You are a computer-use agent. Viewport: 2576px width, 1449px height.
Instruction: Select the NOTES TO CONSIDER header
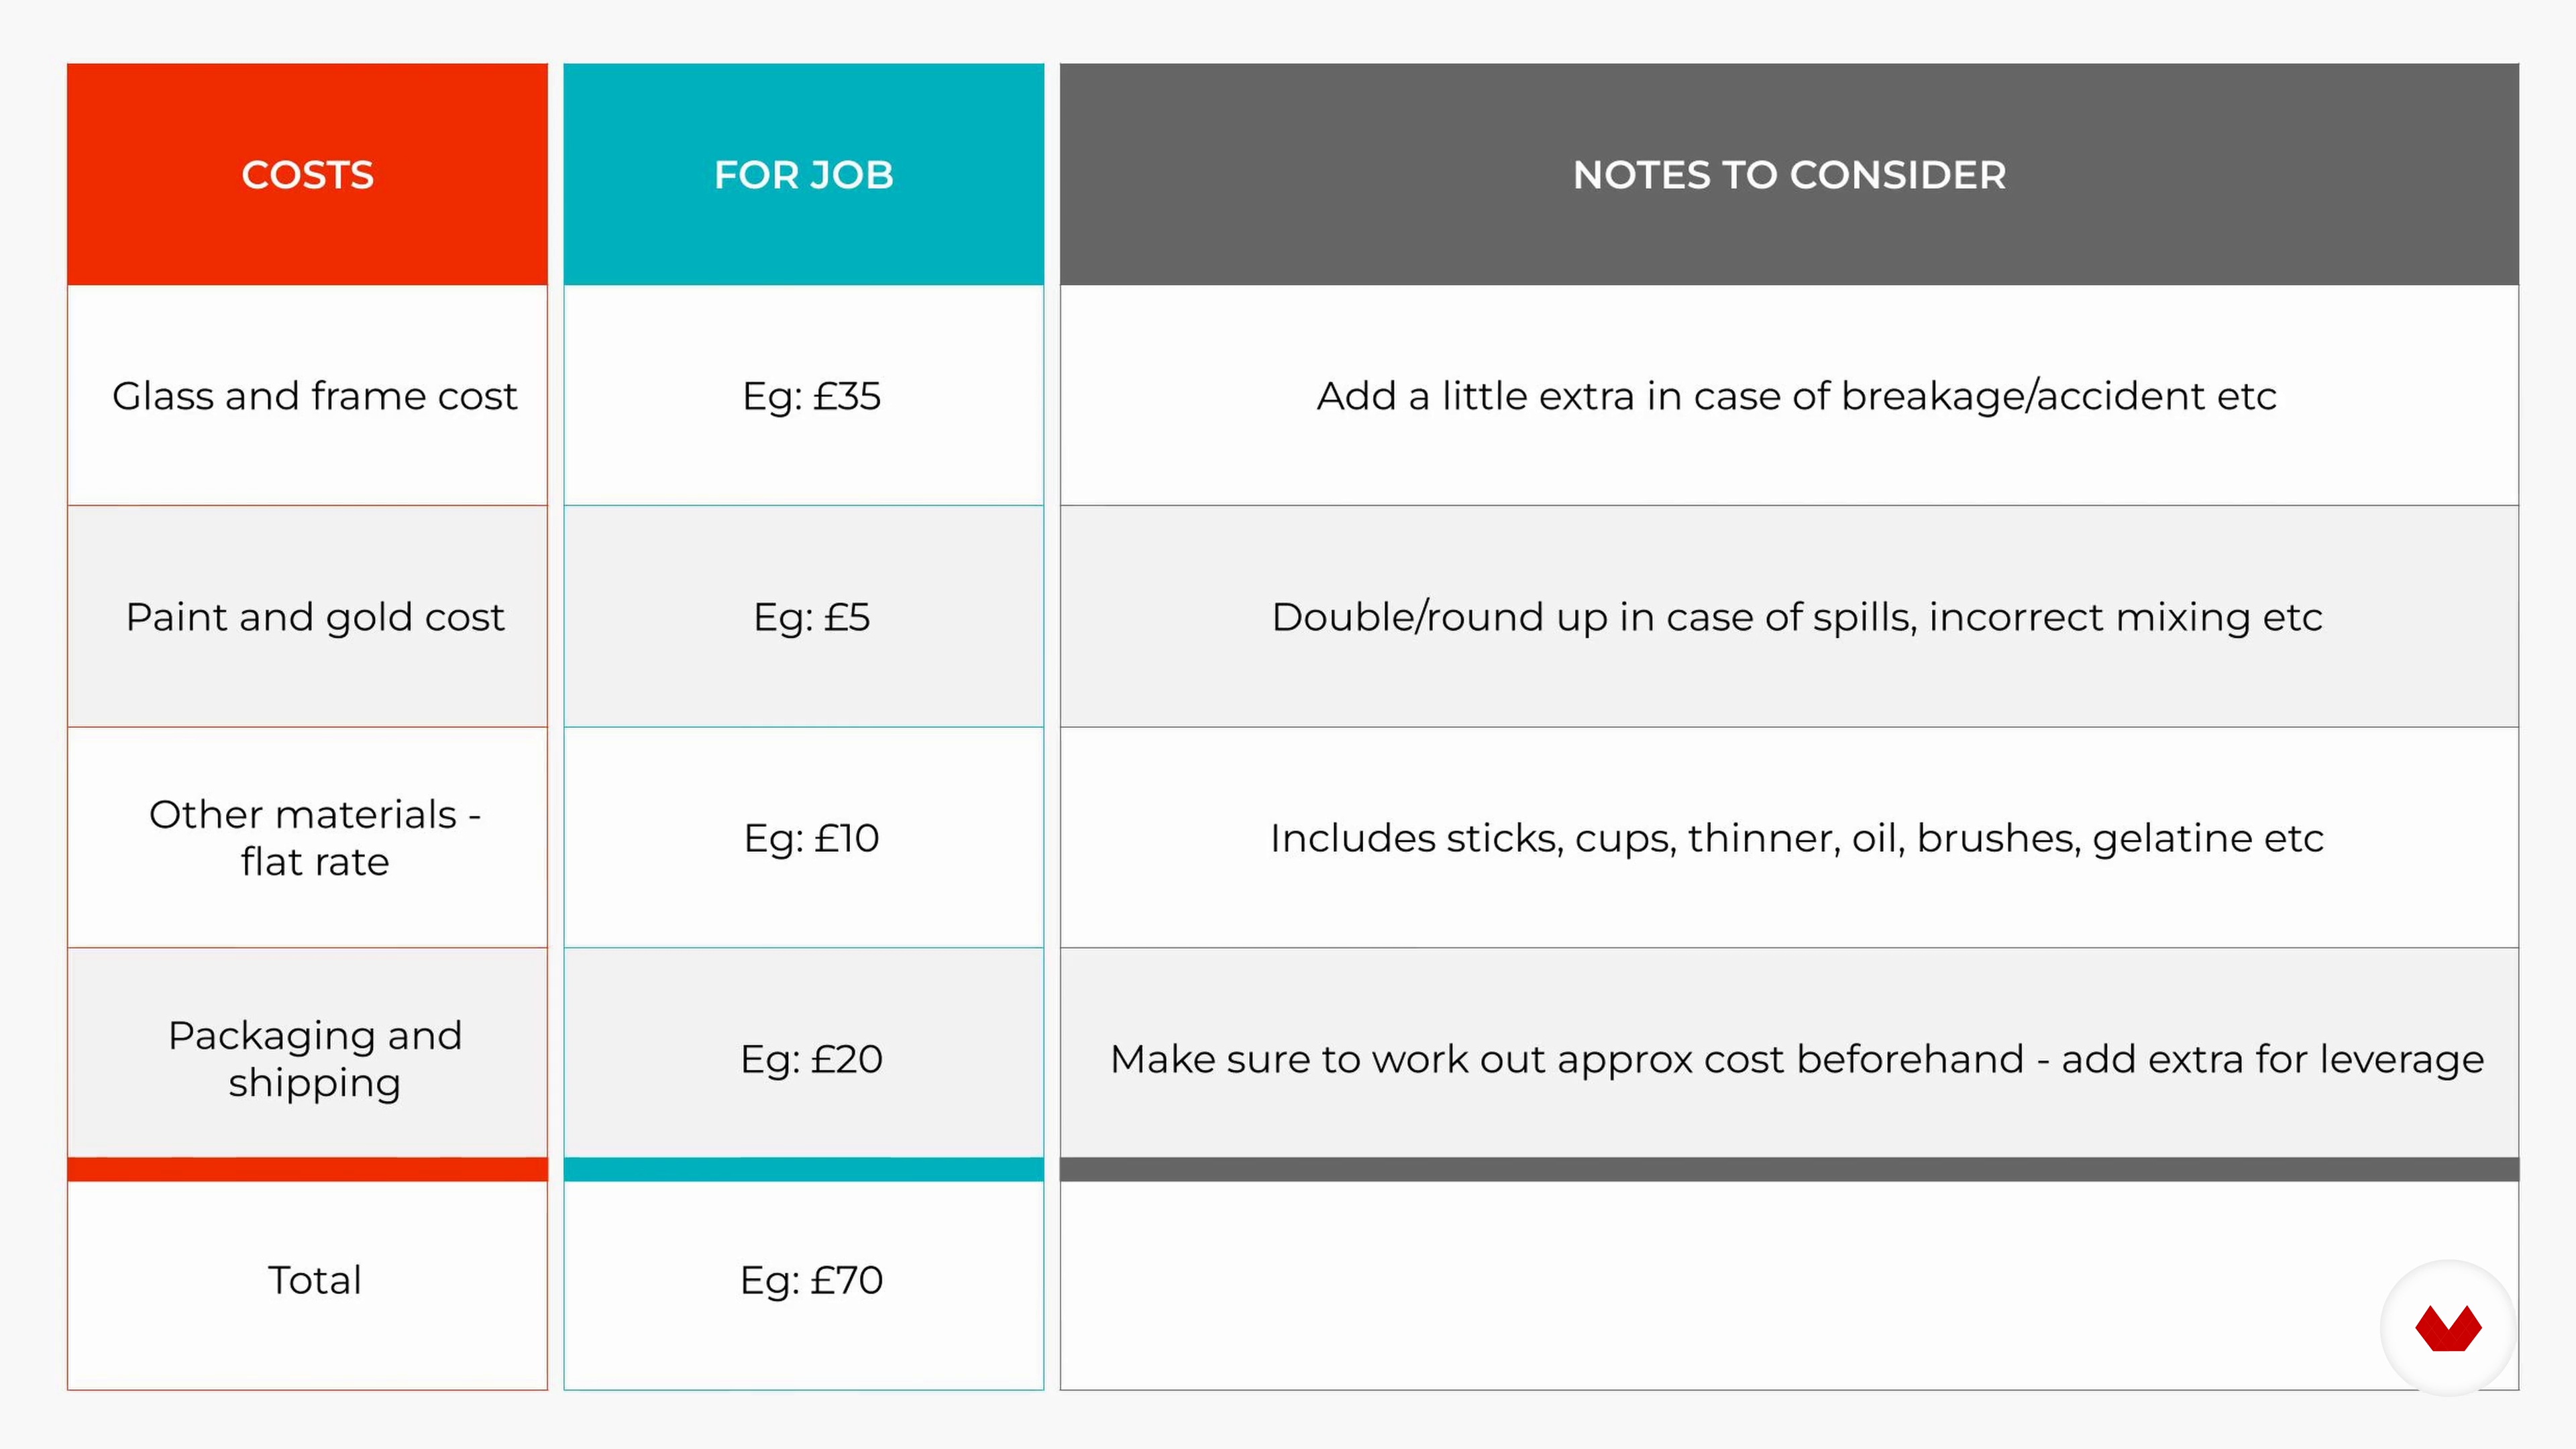point(1789,175)
